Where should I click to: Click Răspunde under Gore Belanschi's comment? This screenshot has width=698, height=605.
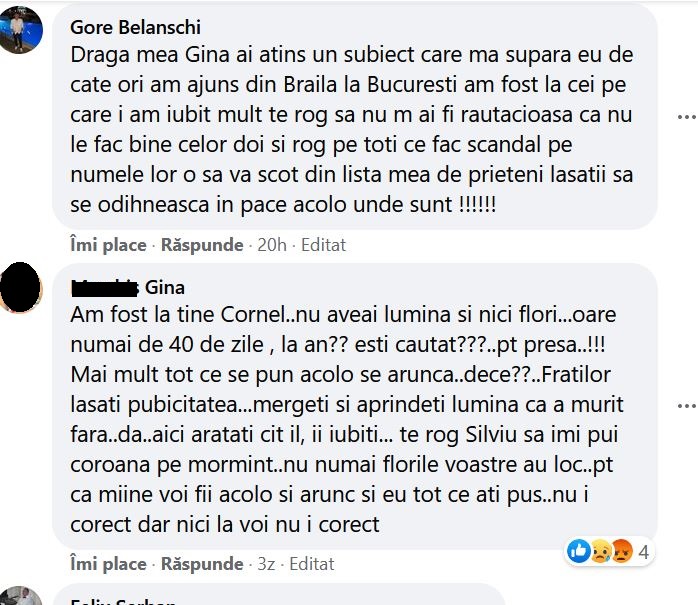coord(202,244)
